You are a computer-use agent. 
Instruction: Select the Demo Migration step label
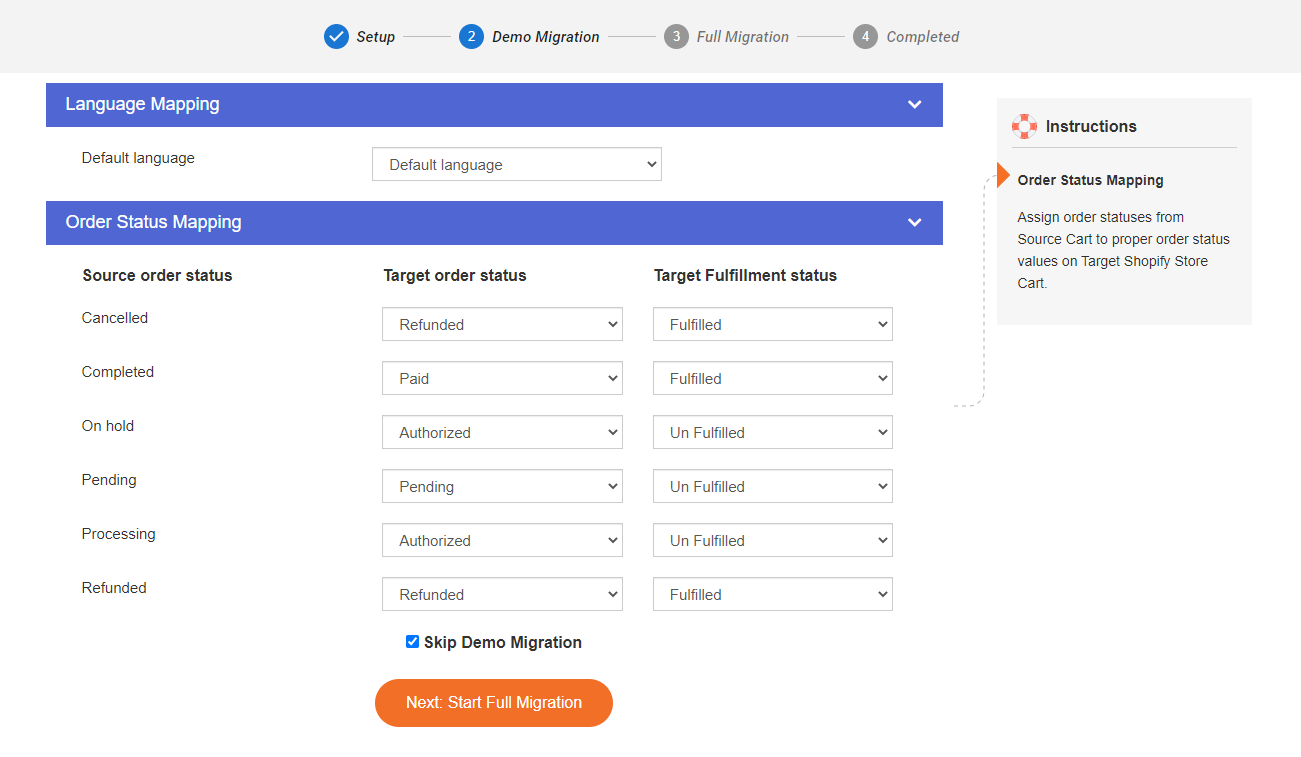546,37
